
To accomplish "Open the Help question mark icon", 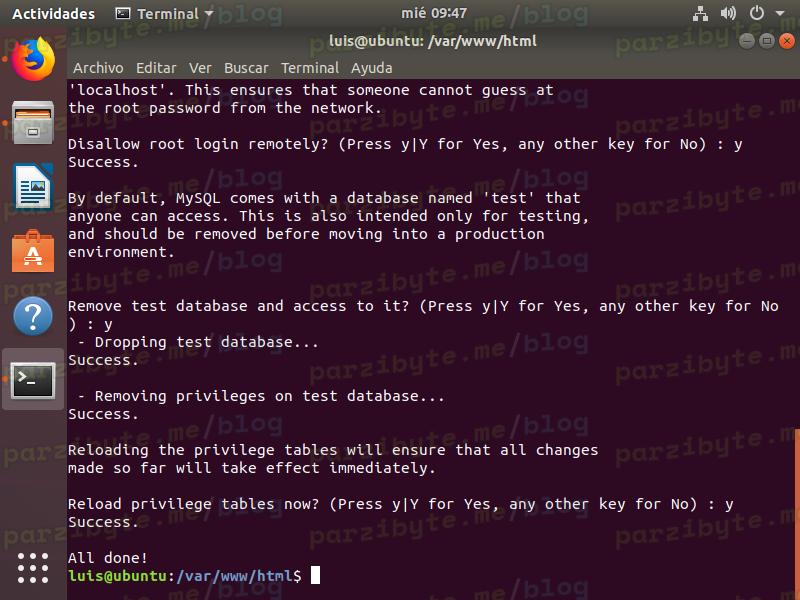I will 33,316.
